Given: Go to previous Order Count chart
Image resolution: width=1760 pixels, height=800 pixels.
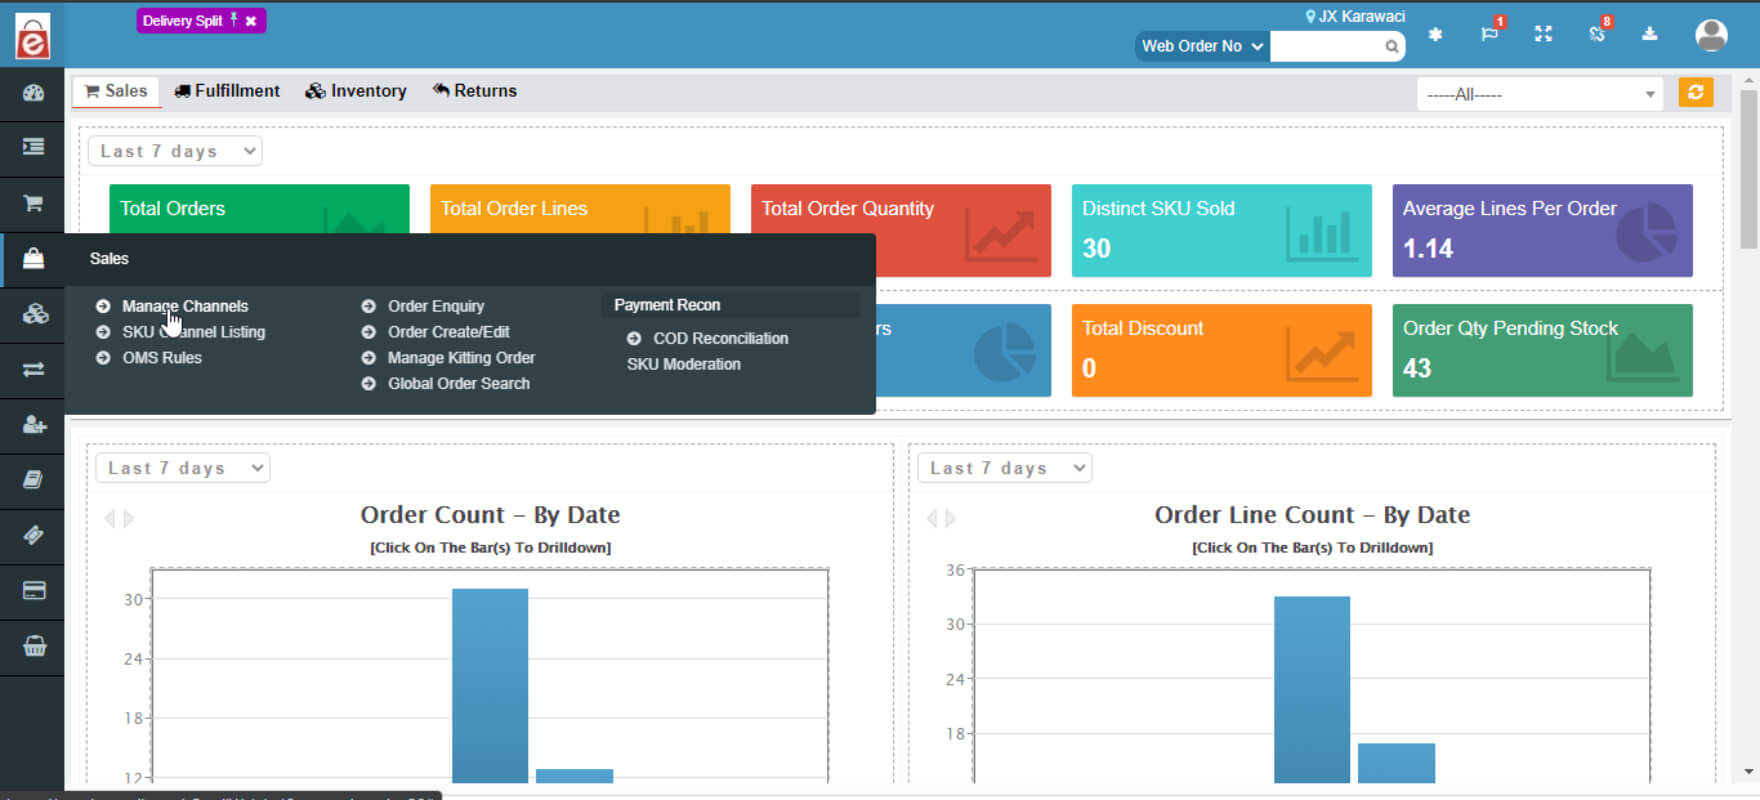Looking at the screenshot, I should click(110, 518).
